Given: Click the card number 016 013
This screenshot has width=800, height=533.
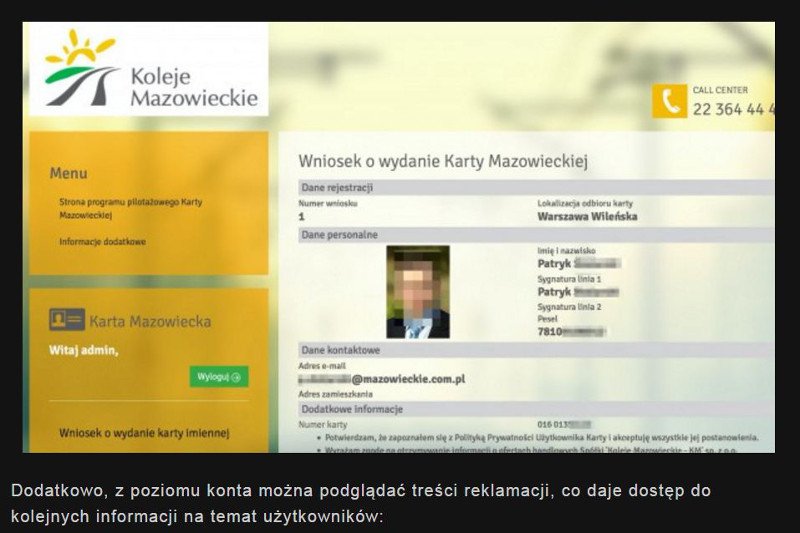Looking at the screenshot, I should pyautogui.click(x=564, y=424).
